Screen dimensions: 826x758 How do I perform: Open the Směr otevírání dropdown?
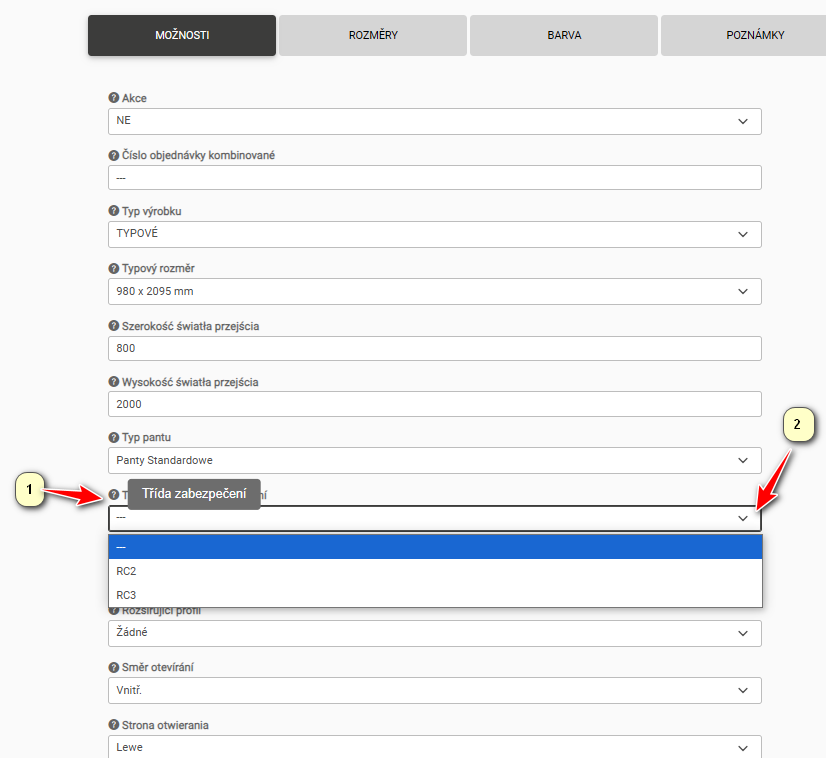434,690
